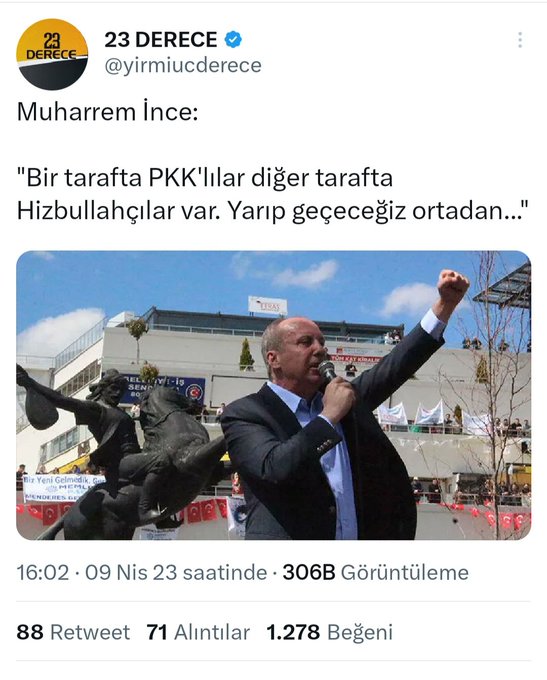Show the 71 Alıntılar quotes list
547x680 pixels.
click(x=198, y=632)
